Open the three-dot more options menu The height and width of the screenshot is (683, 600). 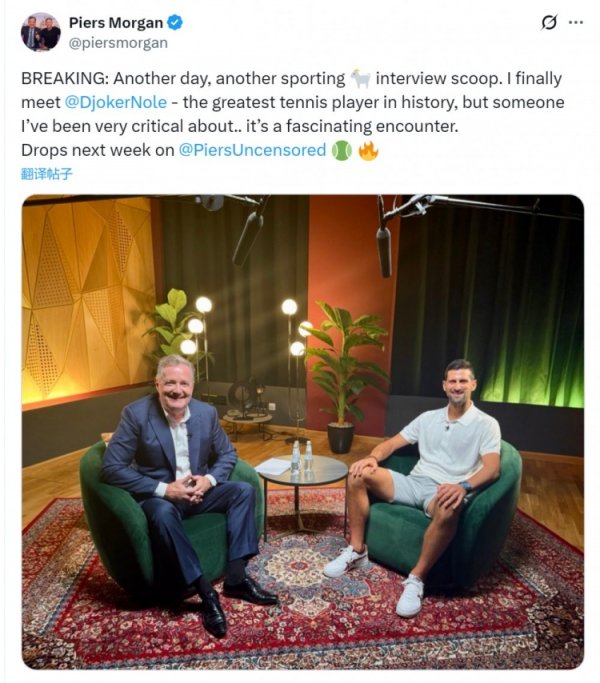click(575, 22)
